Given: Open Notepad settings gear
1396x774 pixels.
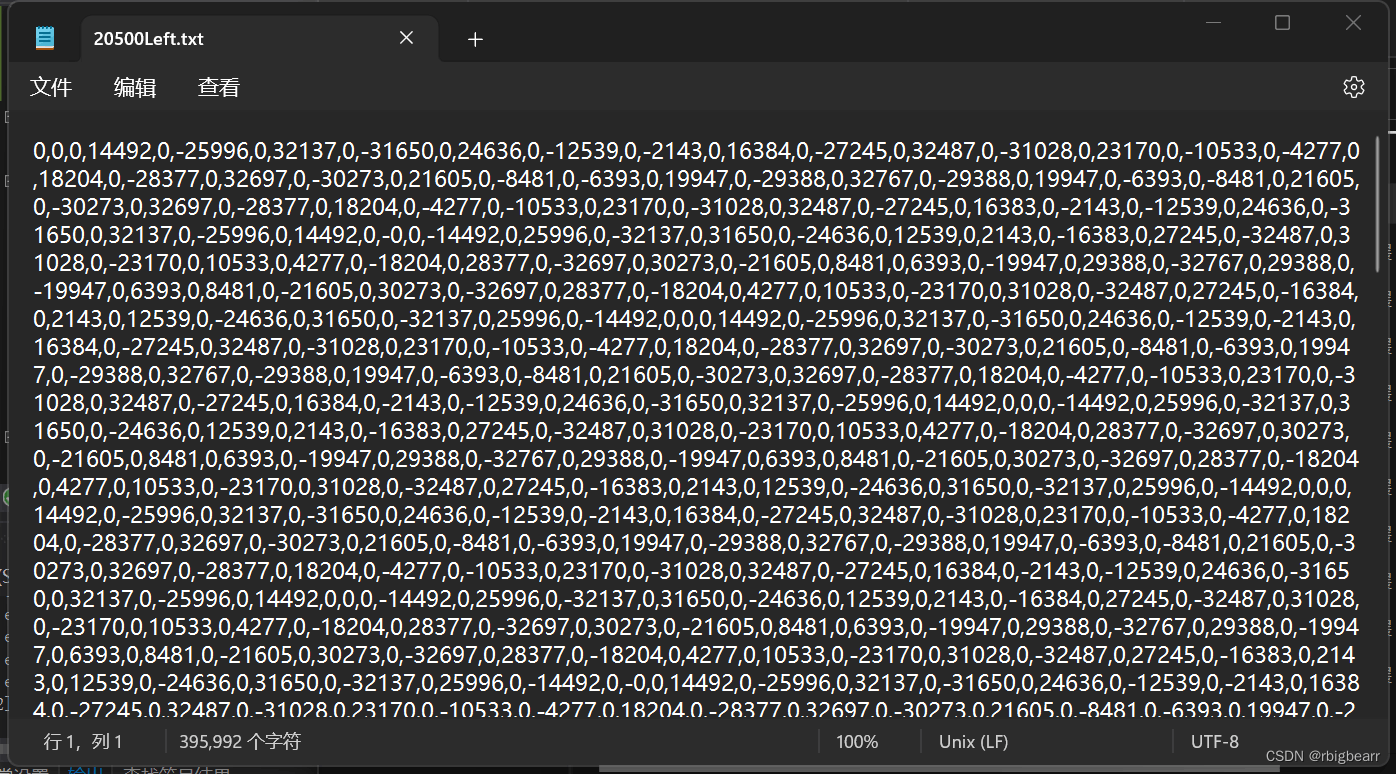Looking at the screenshot, I should tap(1353, 87).
